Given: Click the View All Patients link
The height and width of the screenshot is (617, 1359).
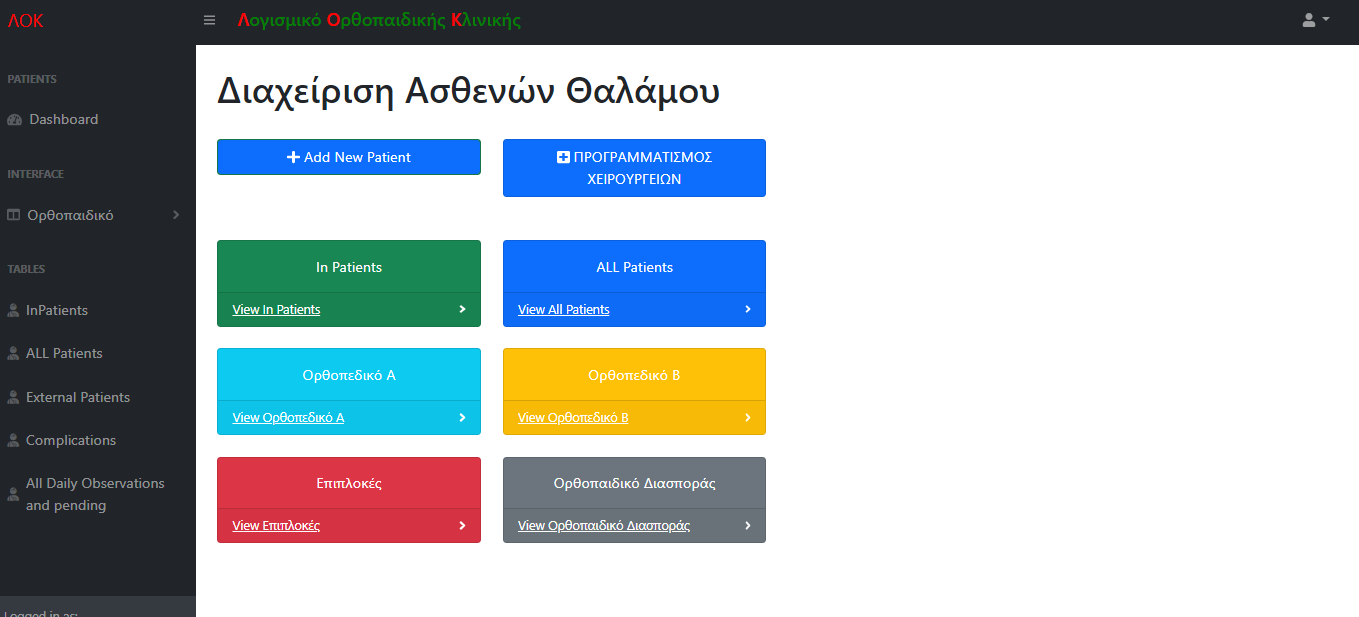Looking at the screenshot, I should [x=563, y=310].
